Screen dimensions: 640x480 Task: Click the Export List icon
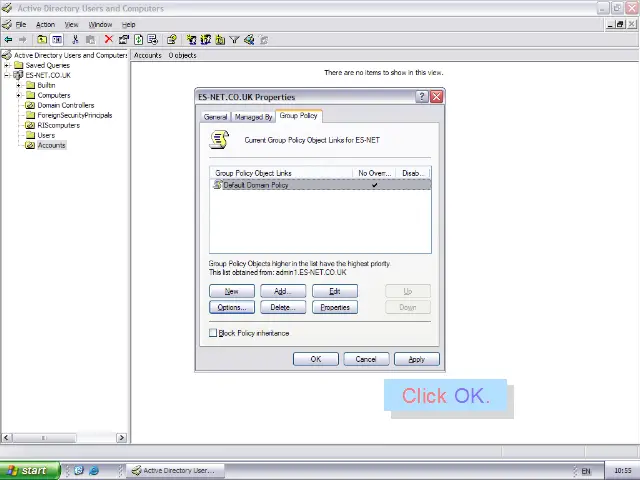(x=153, y=40)
